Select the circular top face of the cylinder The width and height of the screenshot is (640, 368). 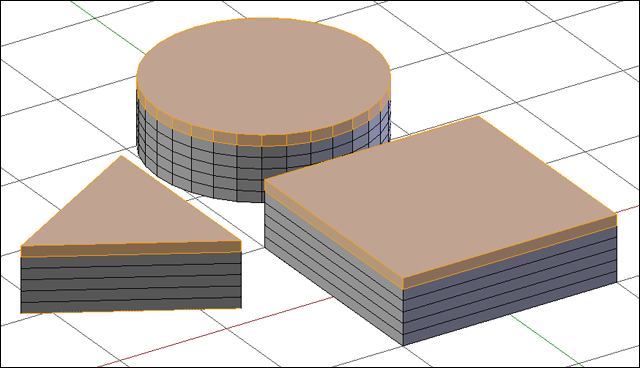click(x=263, y=76)
